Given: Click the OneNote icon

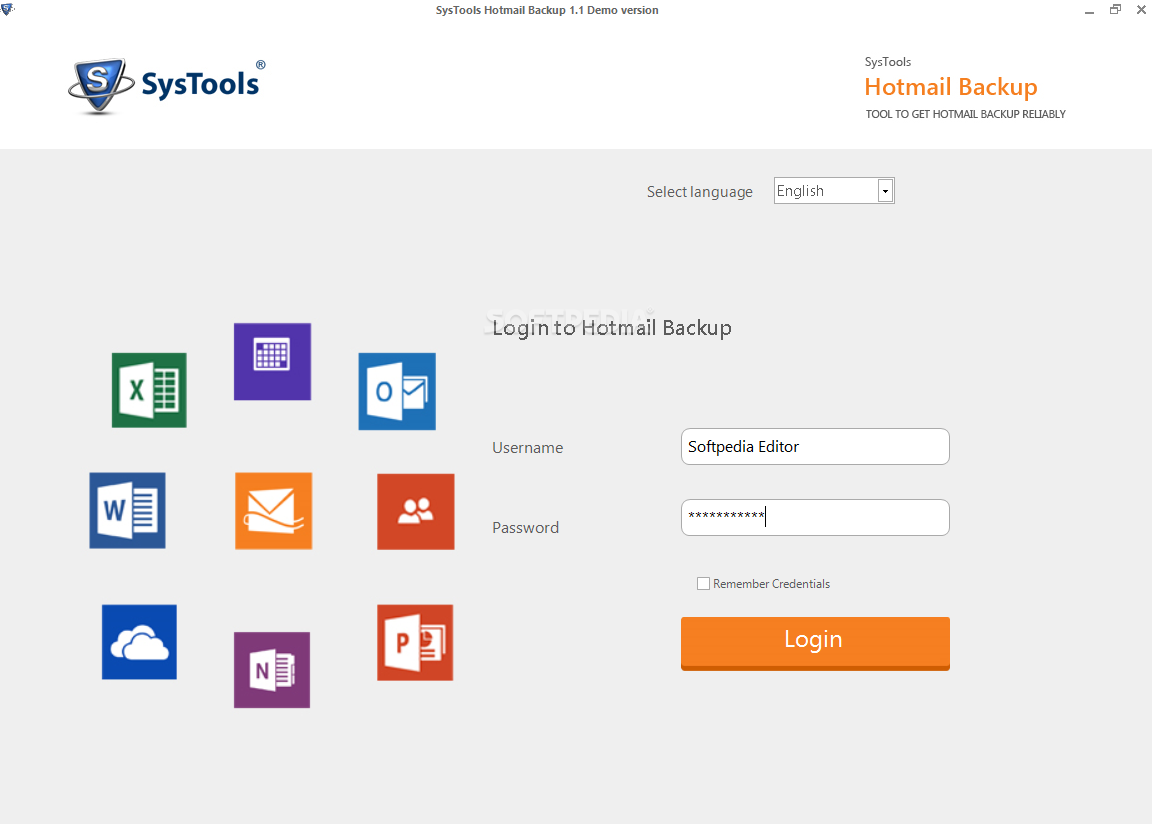Looking at the screenshot, I should tap(272, 670).
